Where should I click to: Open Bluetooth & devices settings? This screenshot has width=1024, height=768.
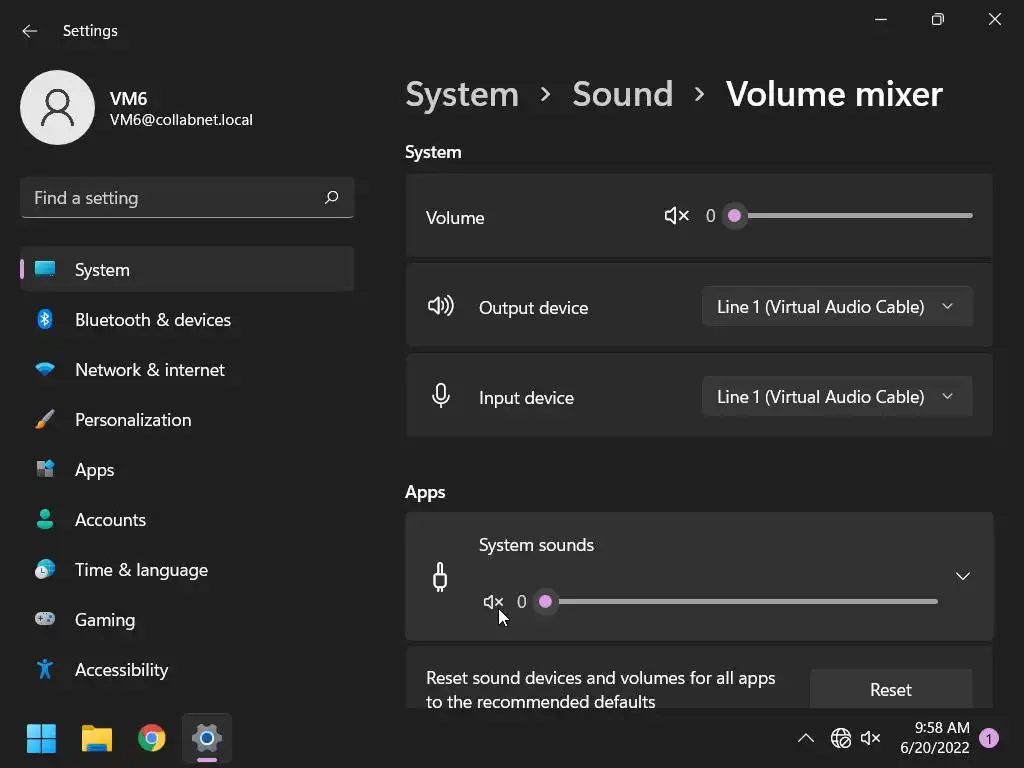[152, 320]
